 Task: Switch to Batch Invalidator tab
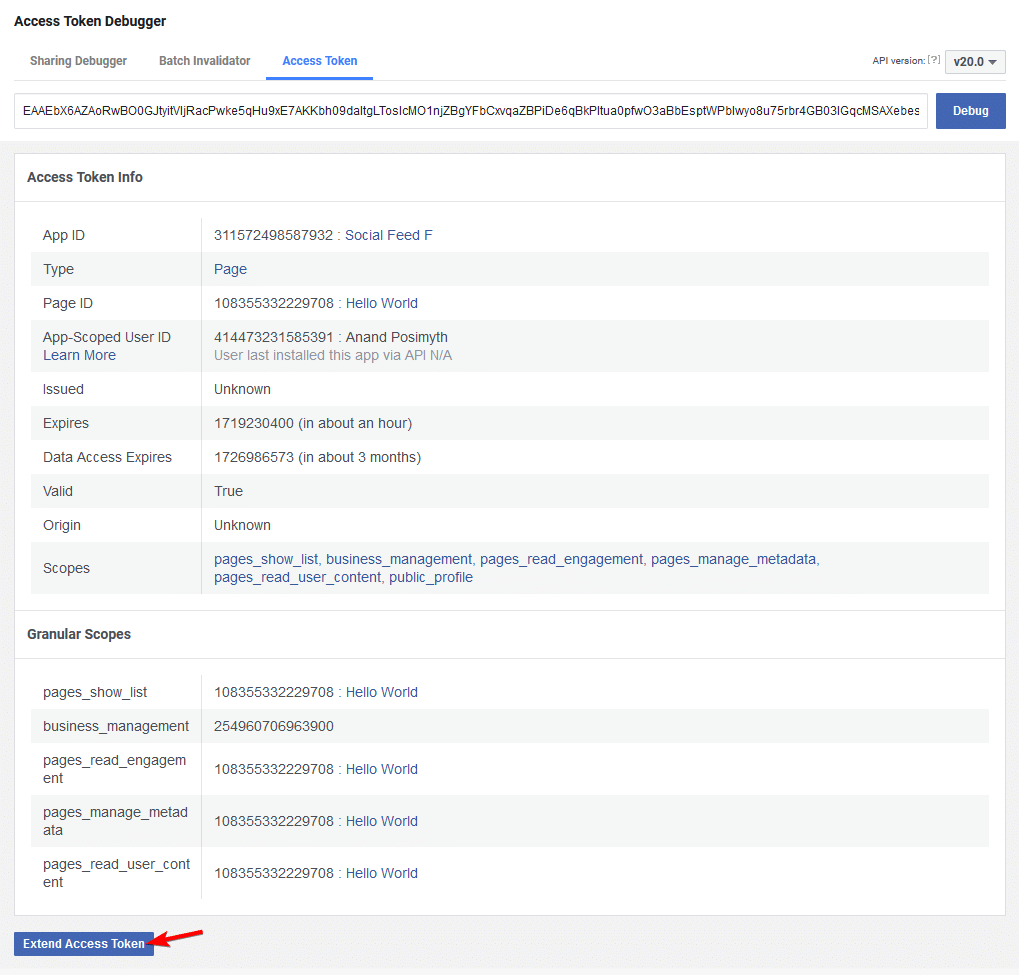click(x=205, y=60)
